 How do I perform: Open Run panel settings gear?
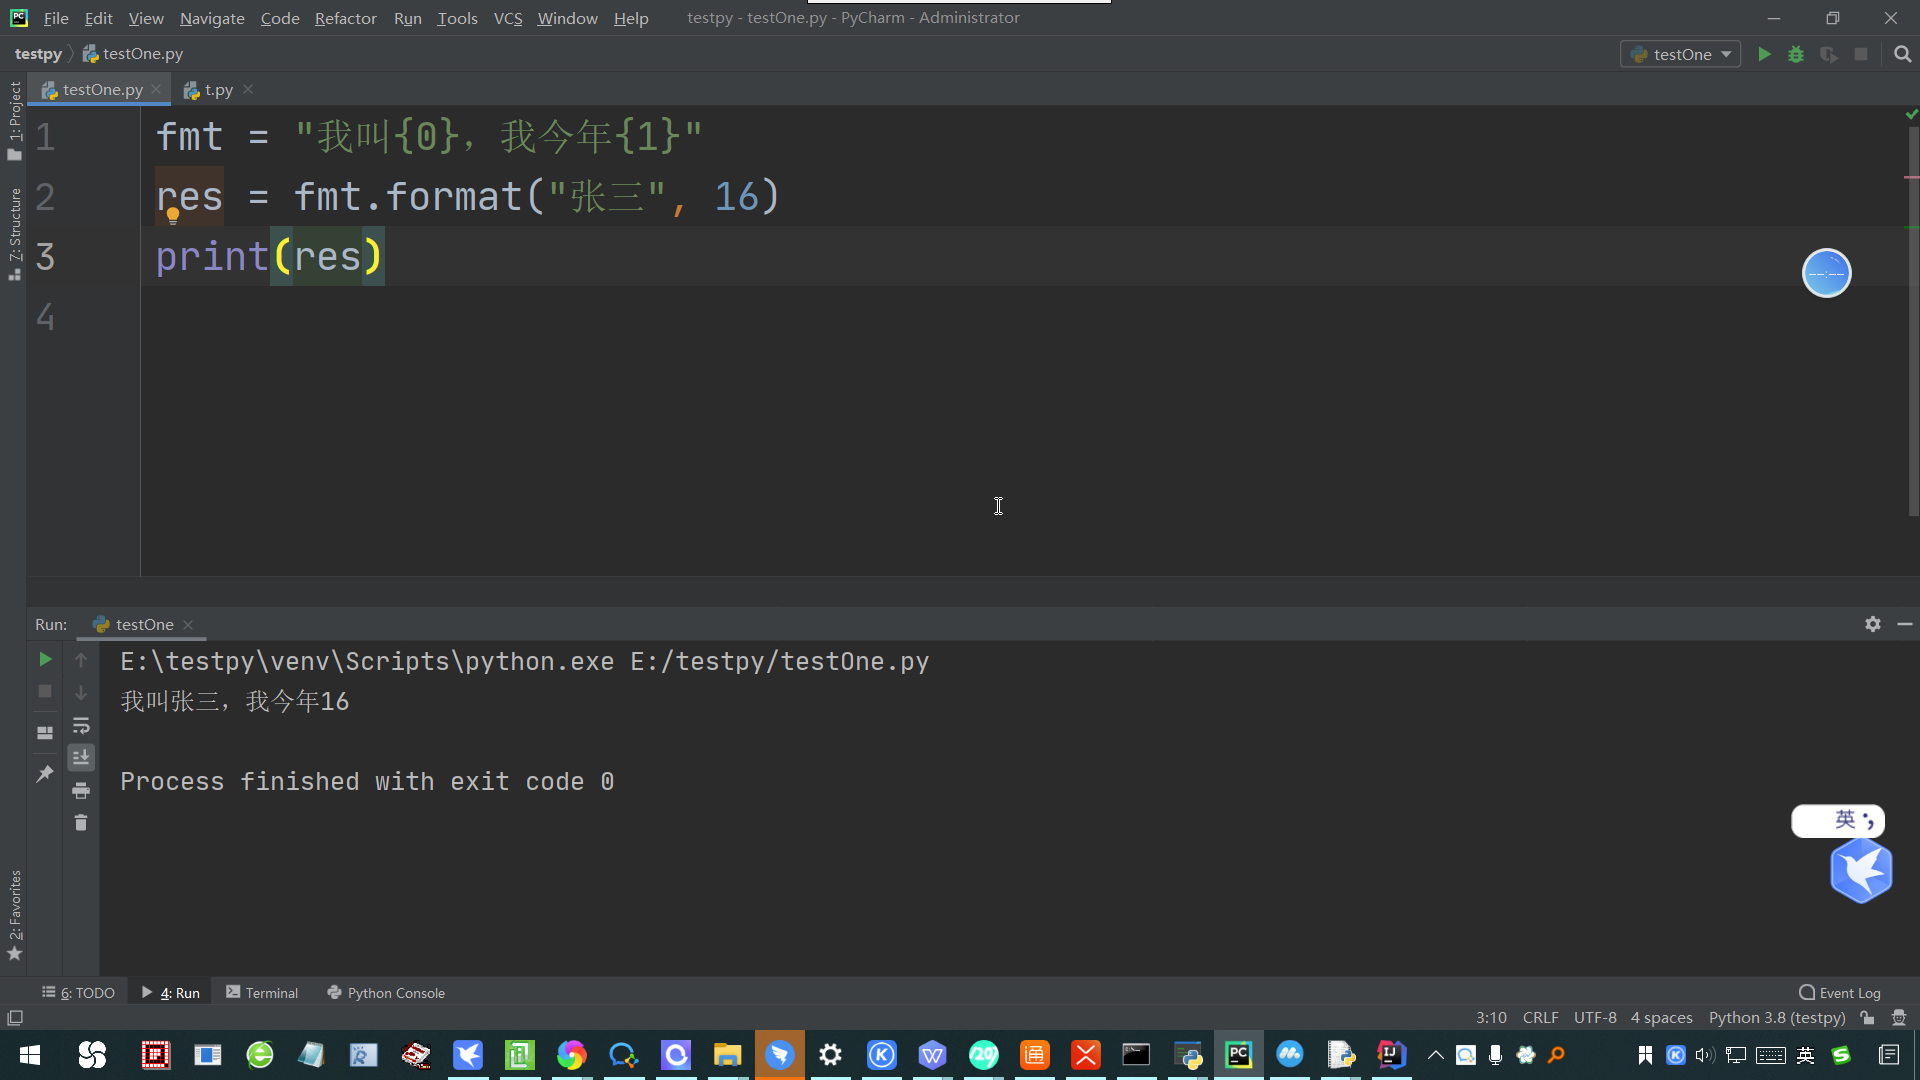1873,624
